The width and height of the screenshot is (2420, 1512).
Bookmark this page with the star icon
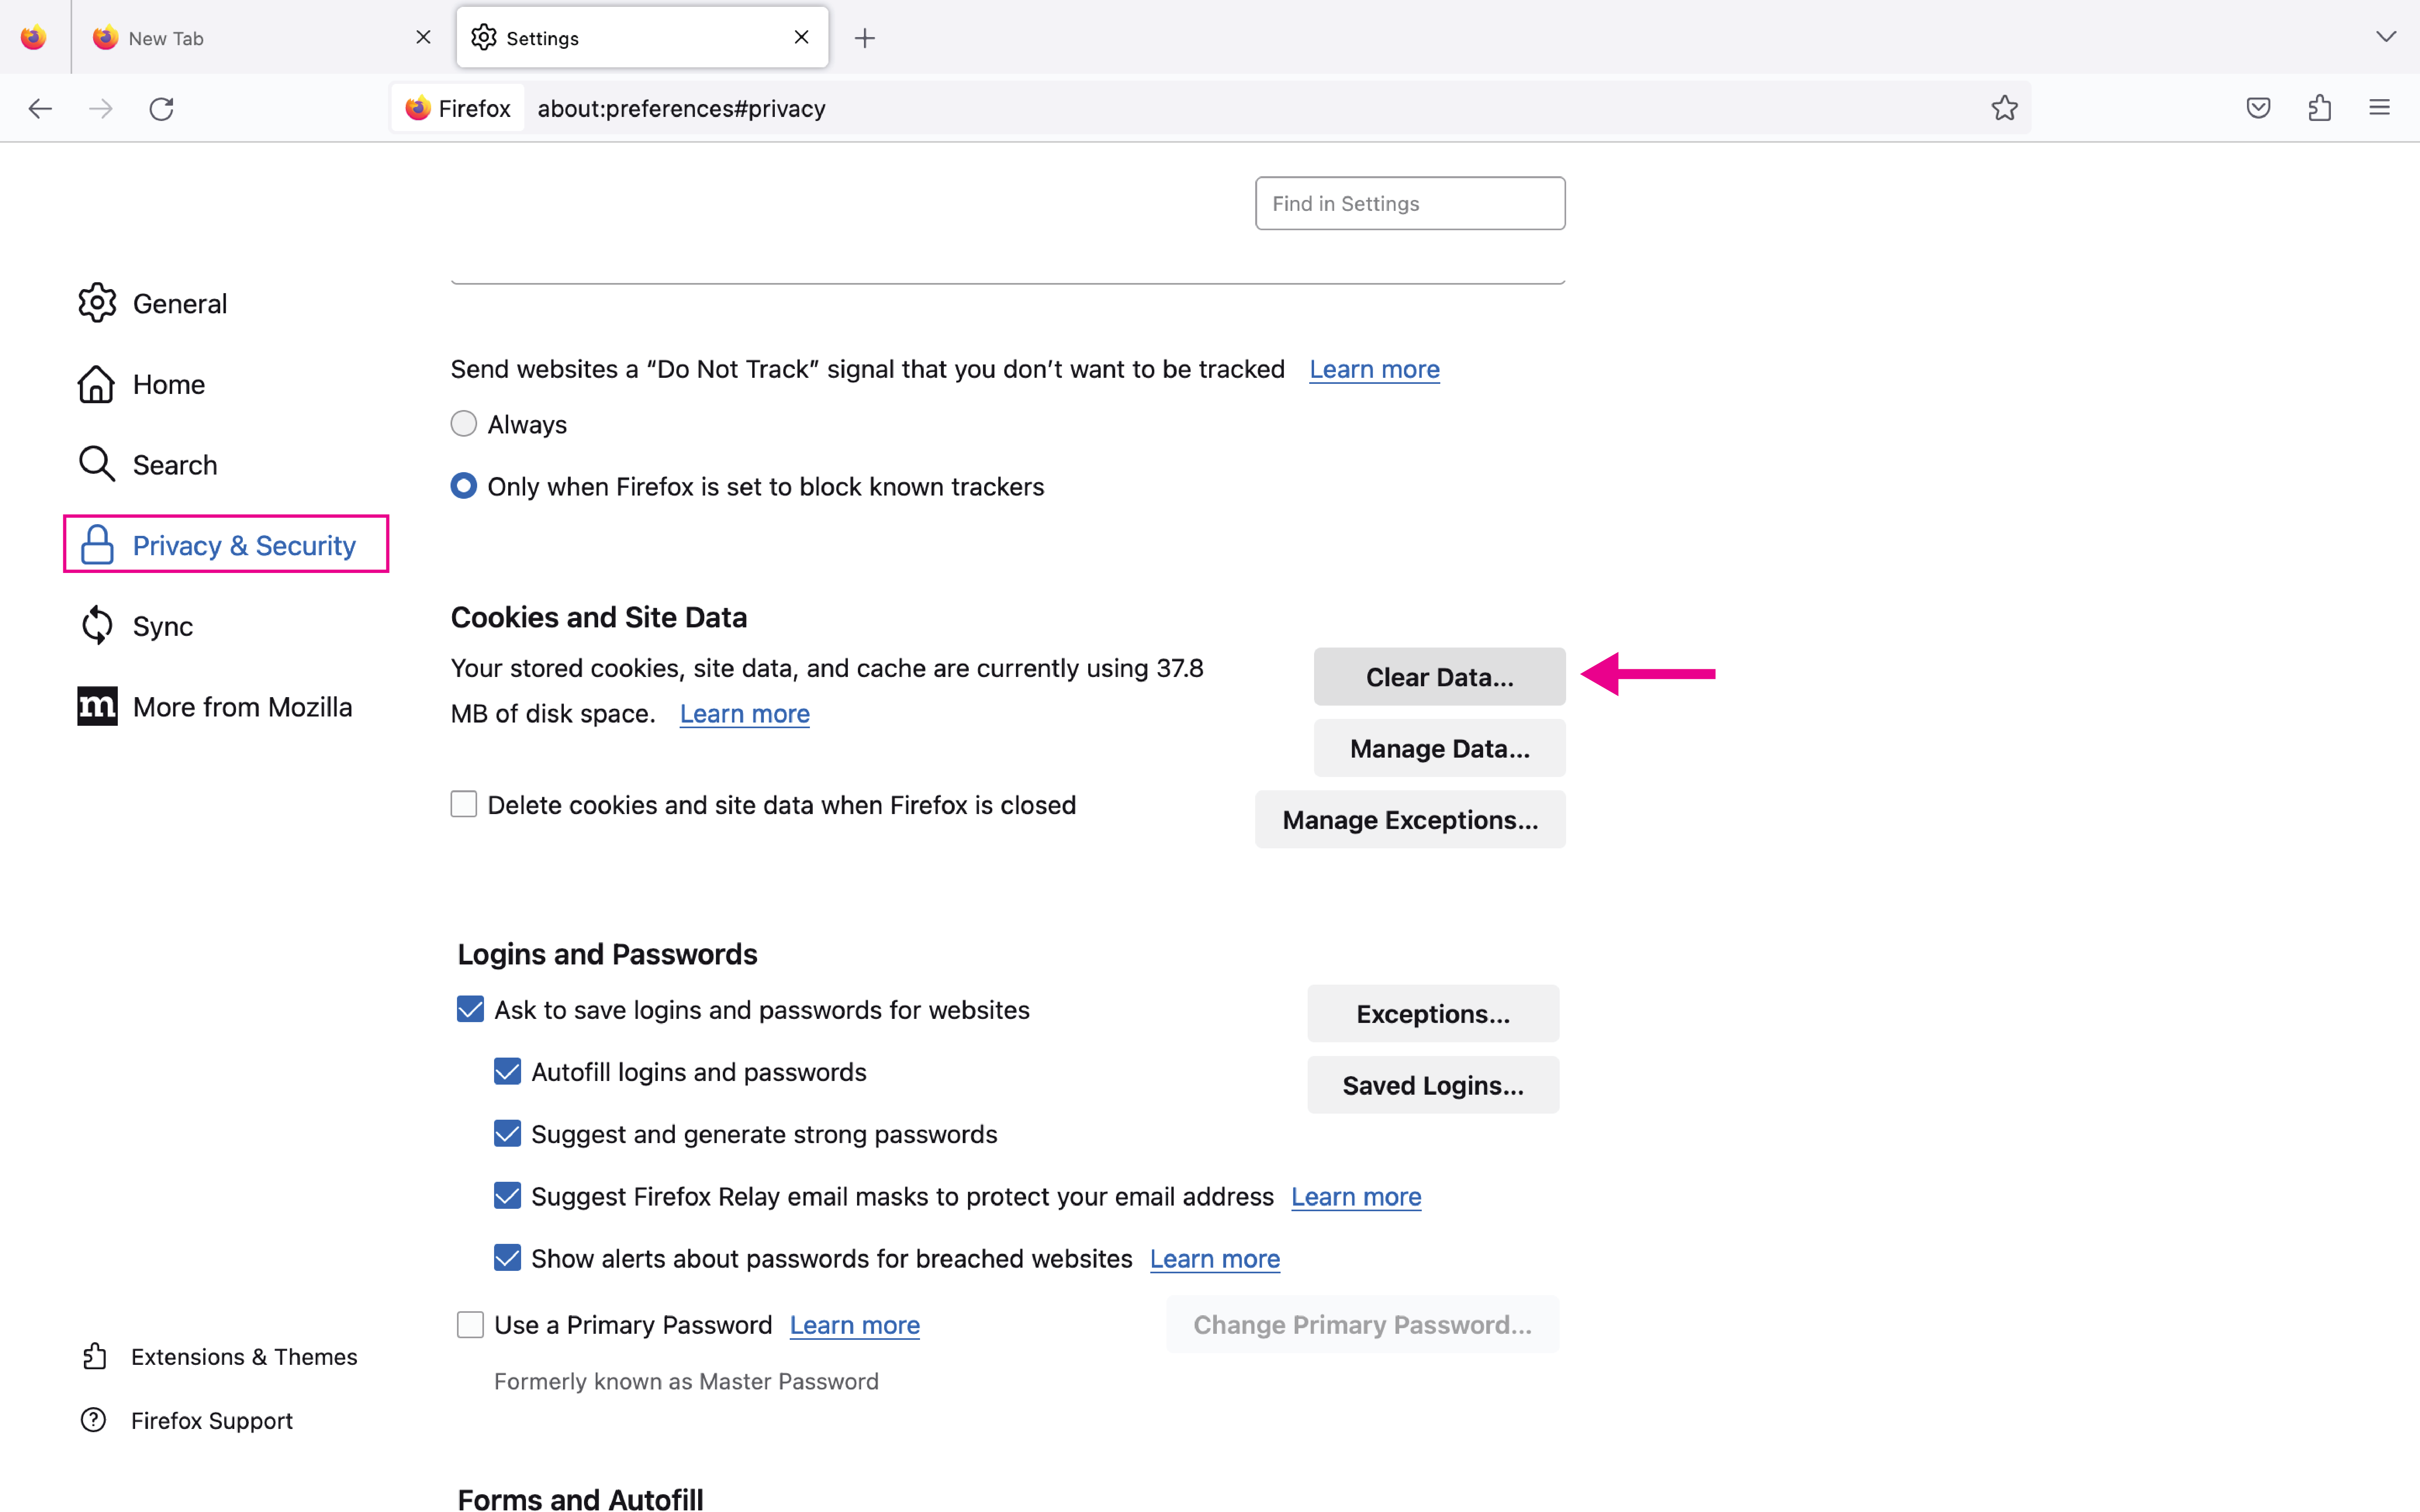(x=2004, y=108)
